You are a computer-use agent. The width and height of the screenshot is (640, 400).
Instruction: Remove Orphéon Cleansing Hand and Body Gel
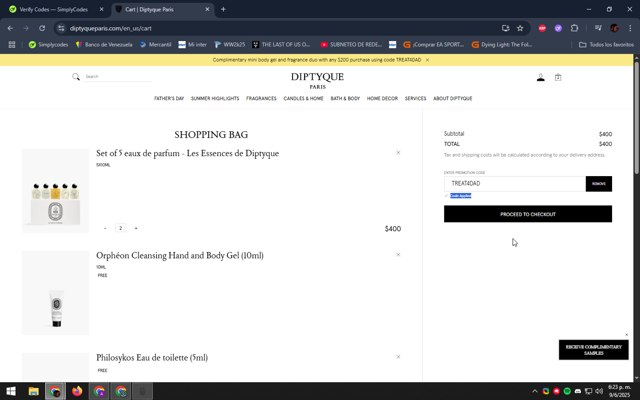click(x=398, y=255)
